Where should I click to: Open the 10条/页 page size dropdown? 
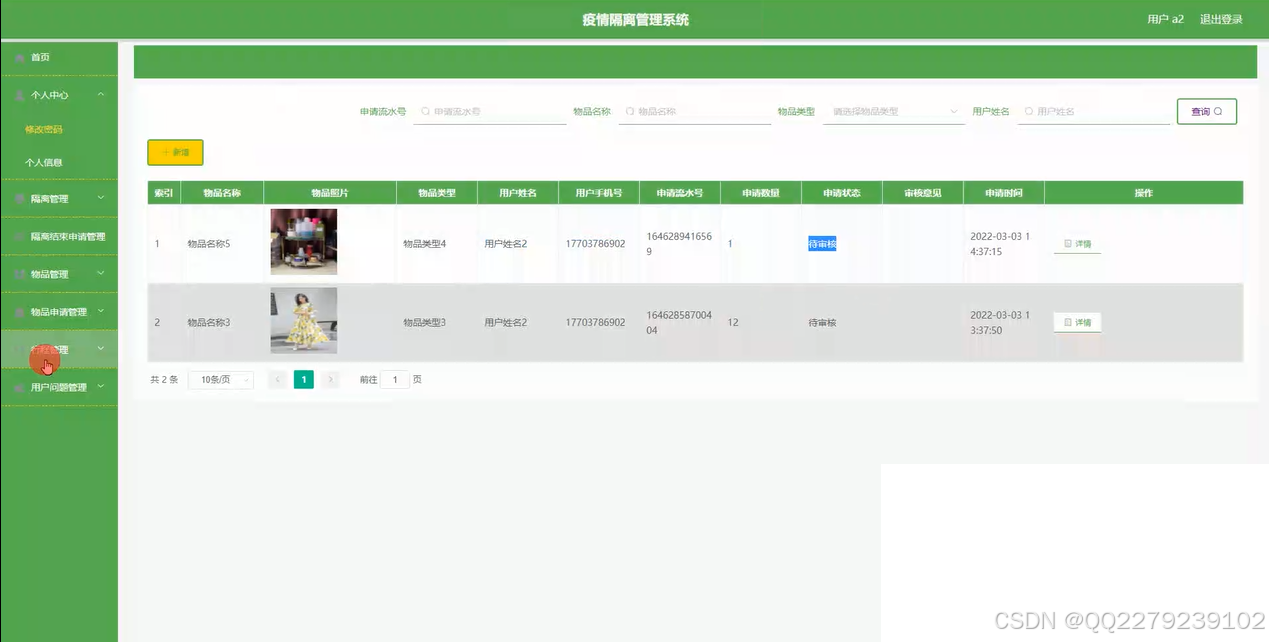pyautogui.click(x=221, y=379)
